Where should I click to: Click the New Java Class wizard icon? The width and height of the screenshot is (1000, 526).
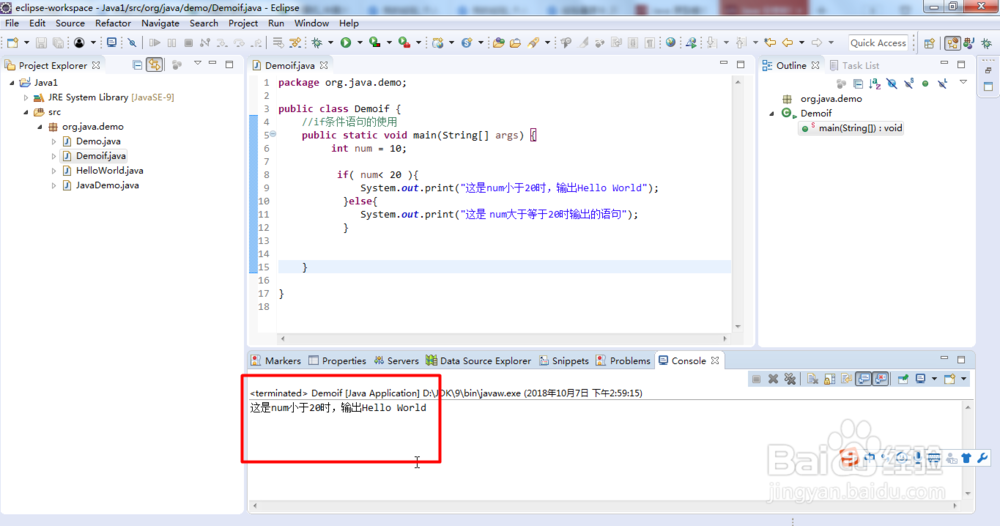[x=467, y=43]
